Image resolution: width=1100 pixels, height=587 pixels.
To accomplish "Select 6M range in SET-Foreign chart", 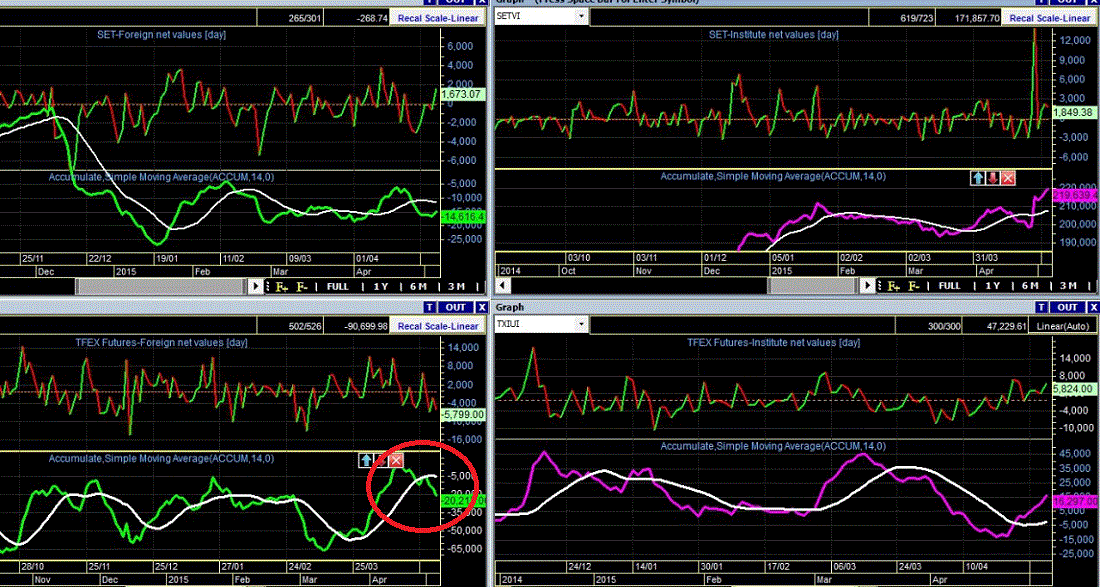I will [x=417, y=286].
